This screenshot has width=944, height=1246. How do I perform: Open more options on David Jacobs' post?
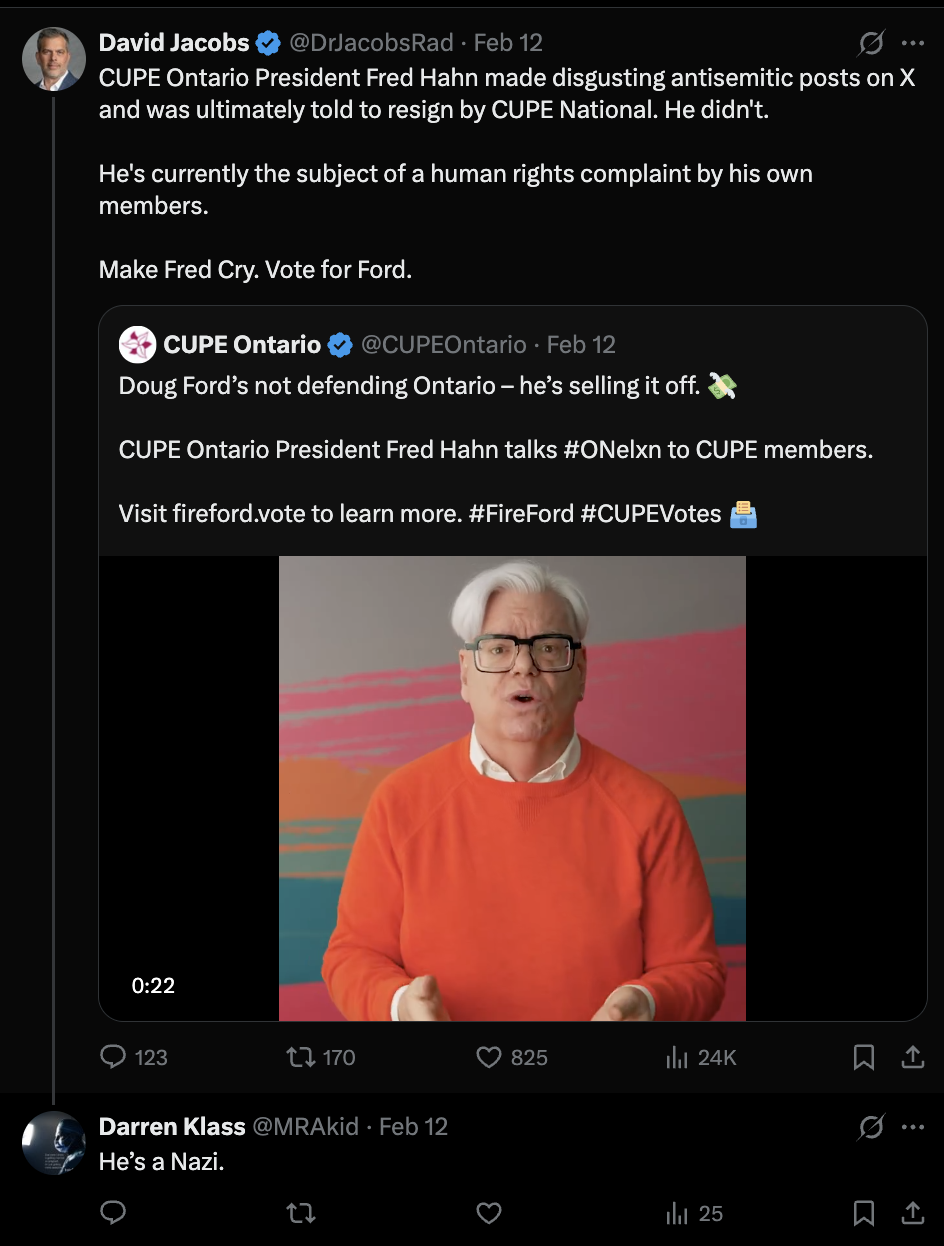coord(912,43)
